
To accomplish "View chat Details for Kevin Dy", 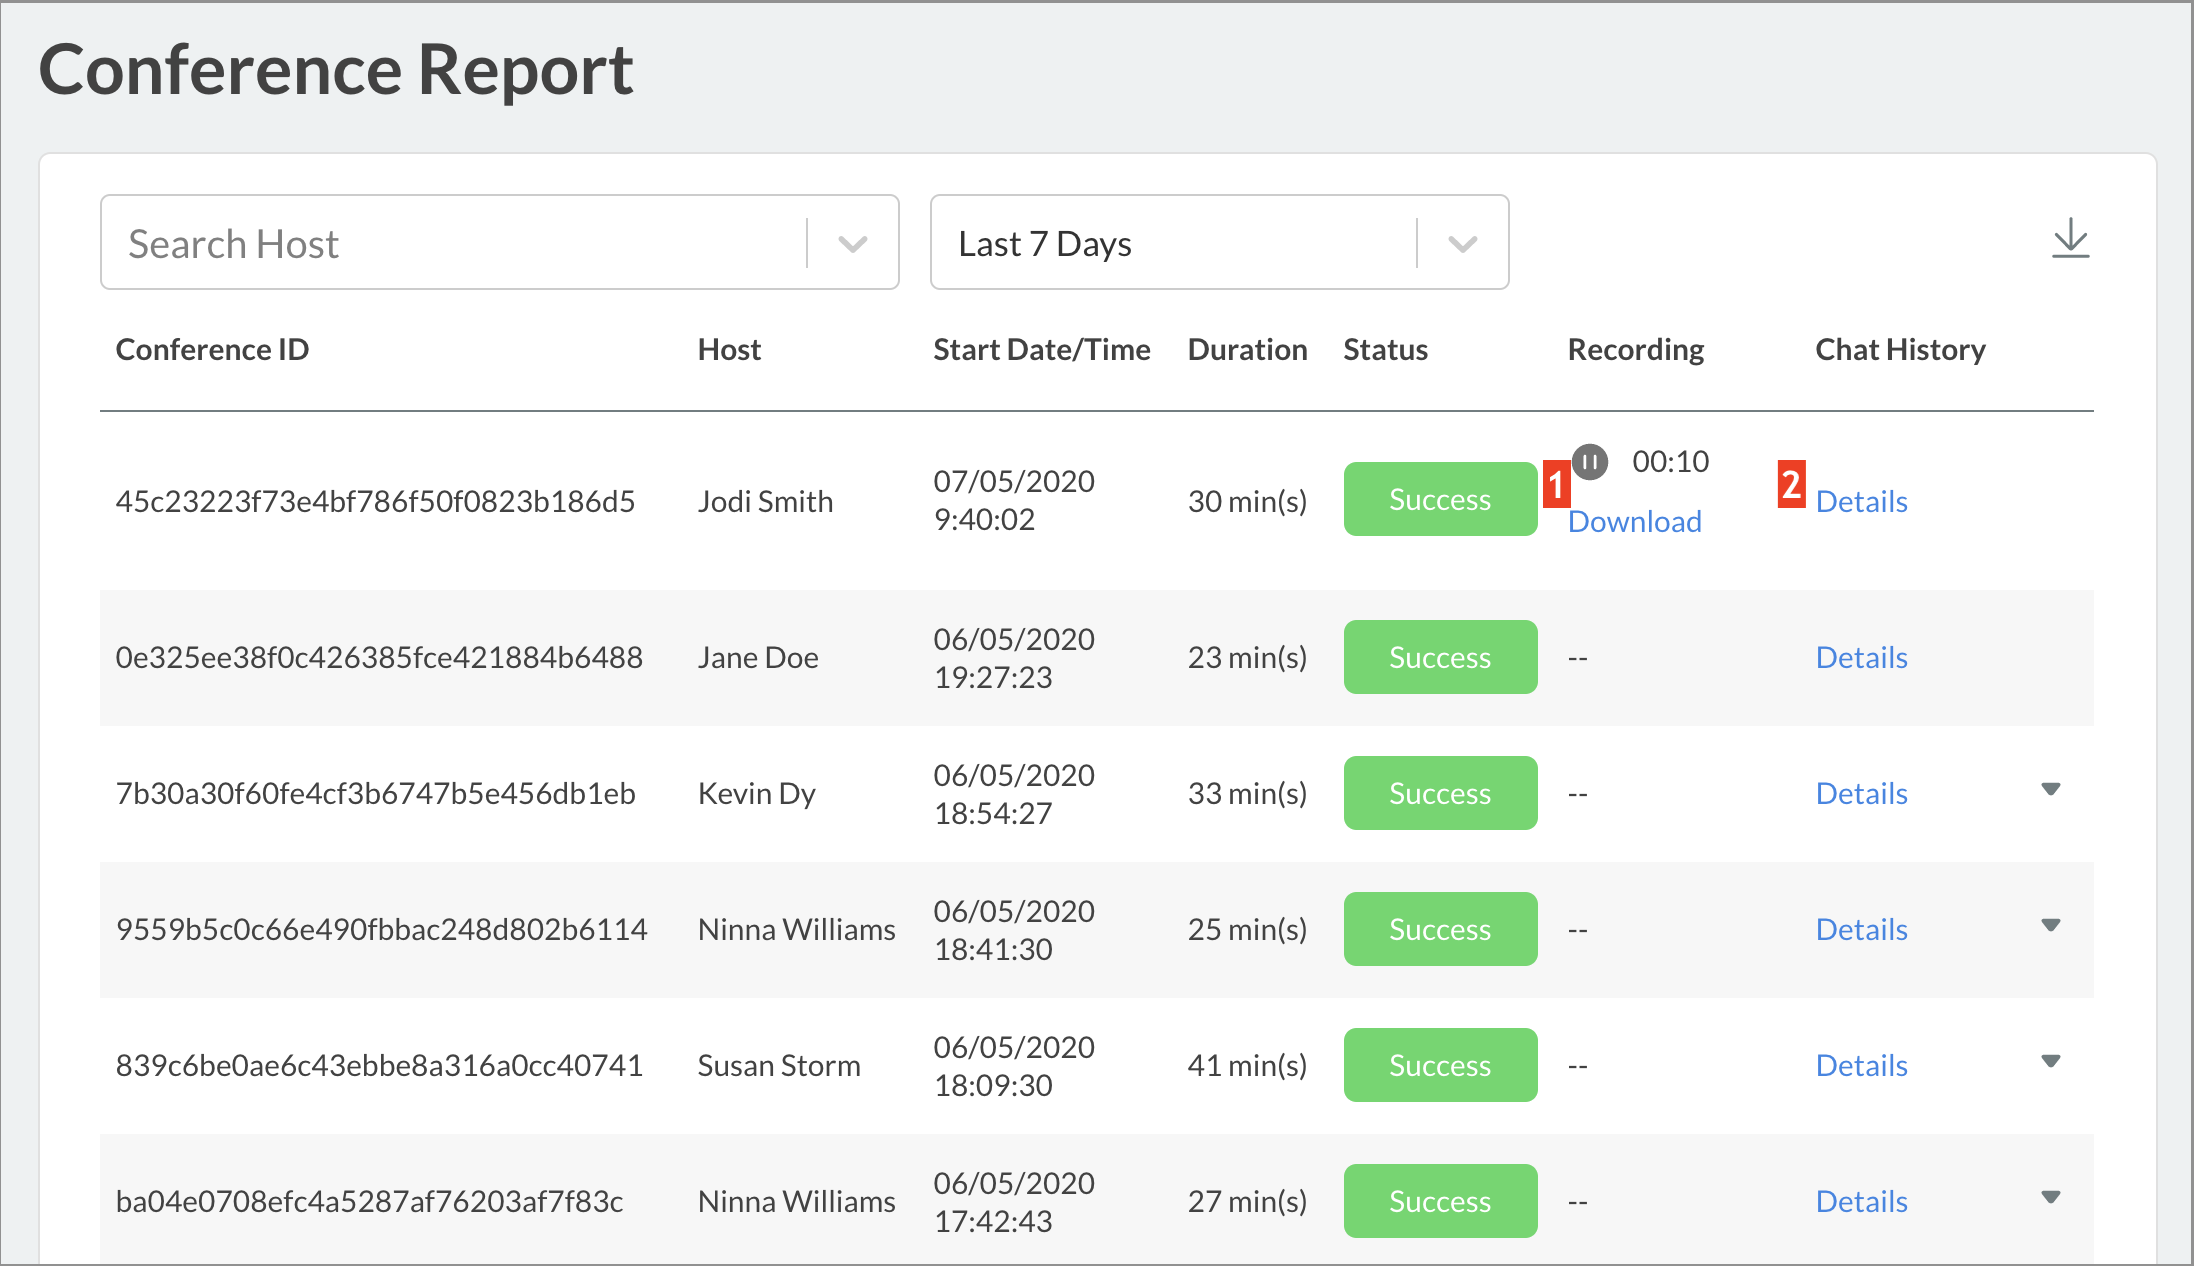I will coord(1861,793).
